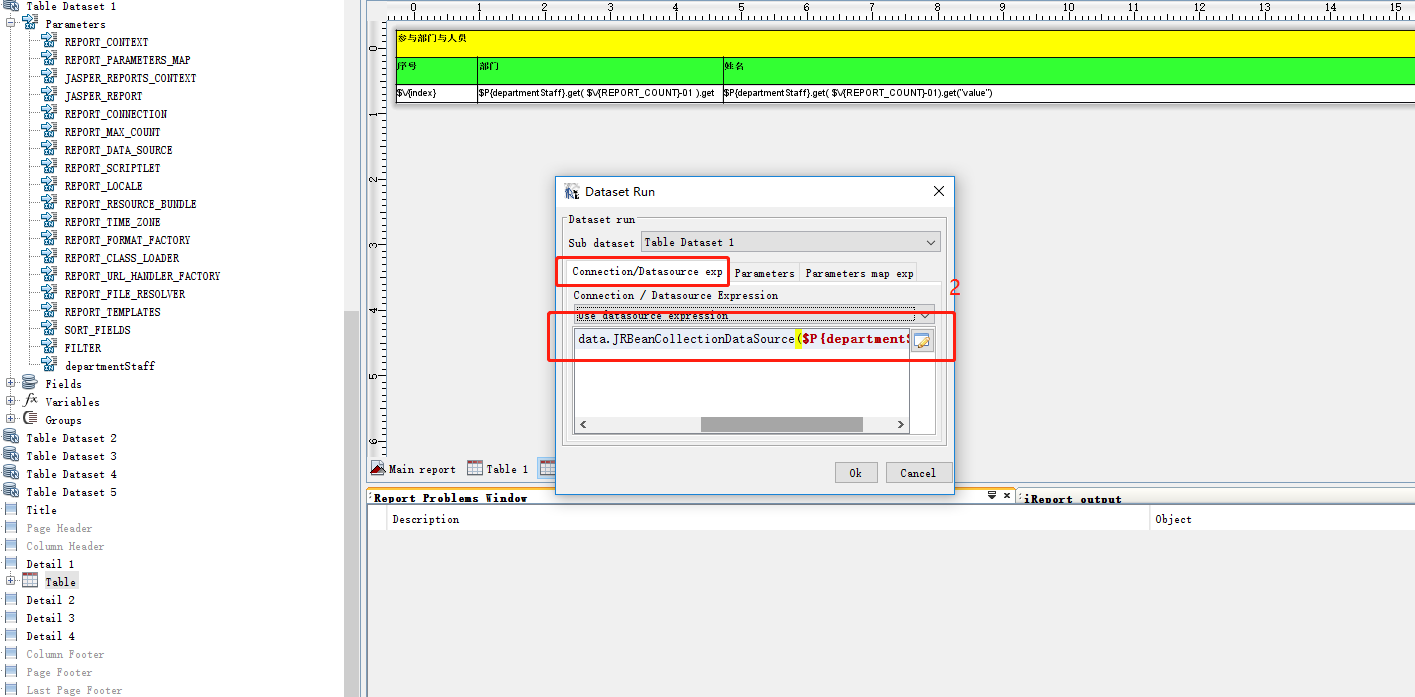
Task: Cancel the Dataset Run dialog
Action: click(x=918, y=473)
